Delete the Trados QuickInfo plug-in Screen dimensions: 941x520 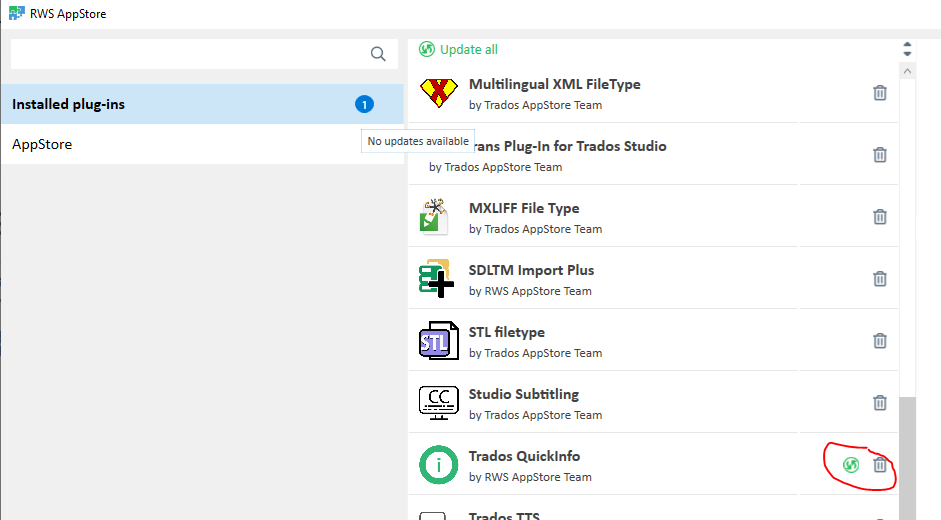[x=880, y=465]
